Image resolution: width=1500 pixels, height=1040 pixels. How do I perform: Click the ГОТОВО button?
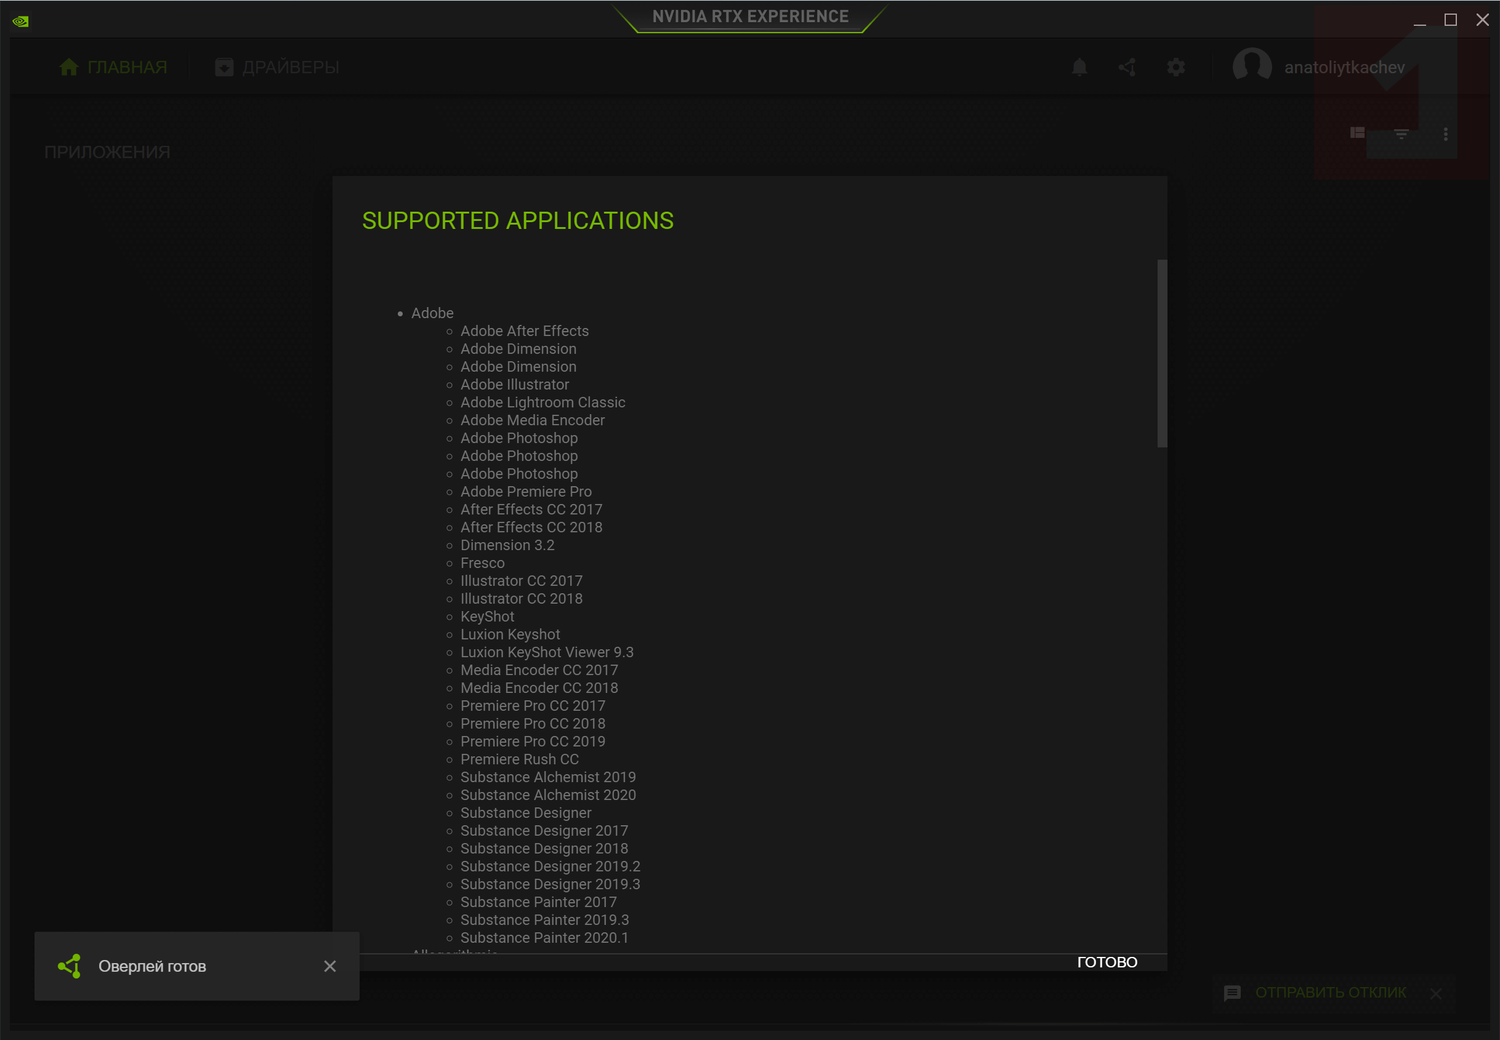[x=1107, y=962]
